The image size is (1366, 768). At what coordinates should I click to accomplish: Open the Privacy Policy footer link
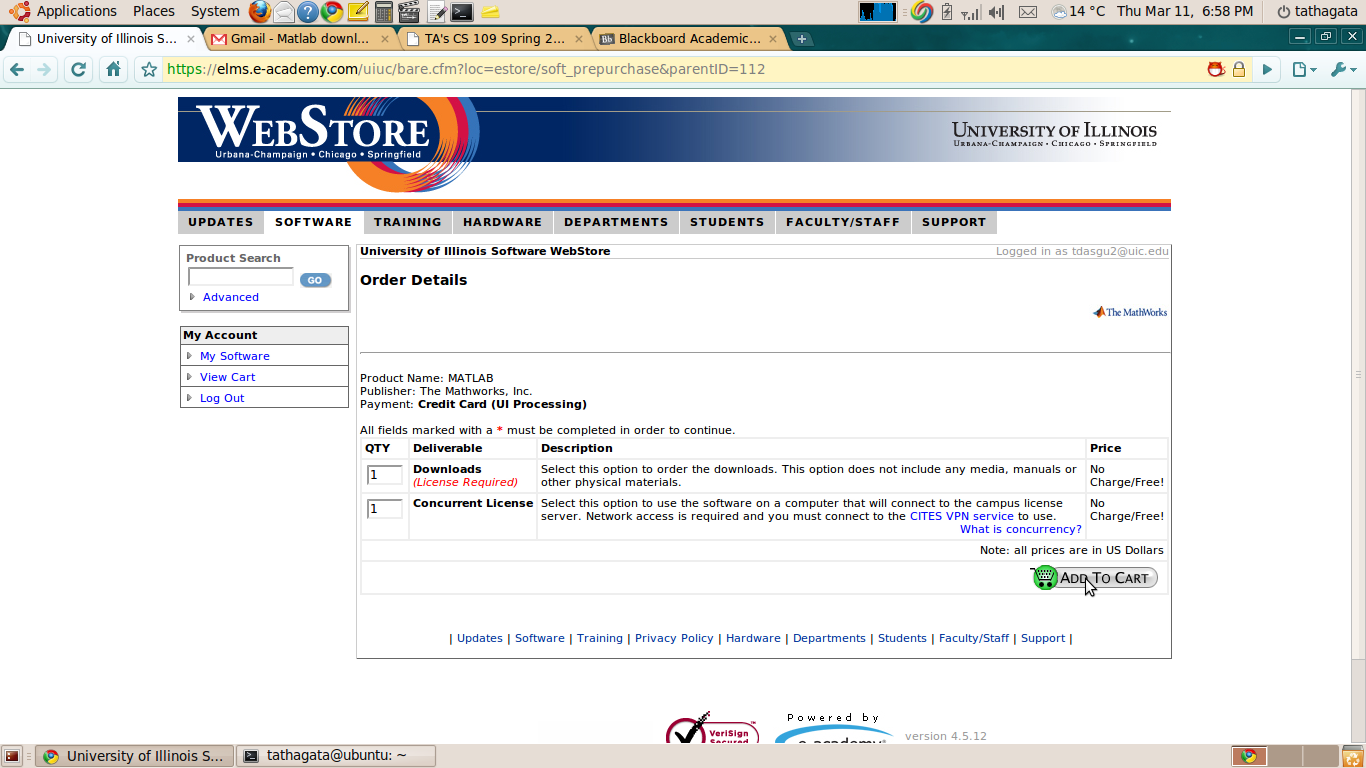pos(674,638)
